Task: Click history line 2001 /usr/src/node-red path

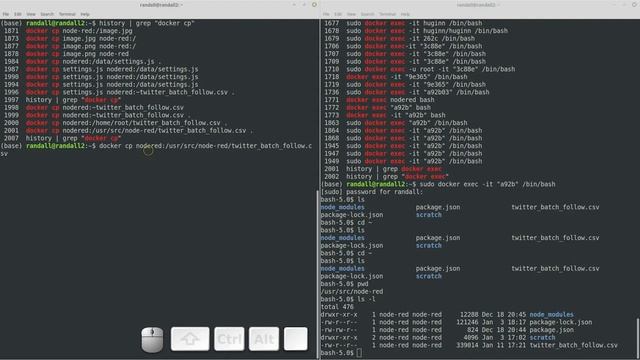Action: click(x=129, y=131)
